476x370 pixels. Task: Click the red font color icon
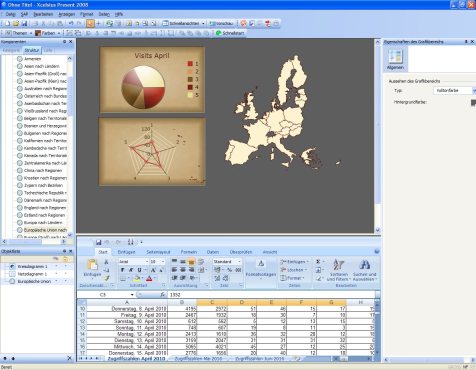click(x=149, y=278)
